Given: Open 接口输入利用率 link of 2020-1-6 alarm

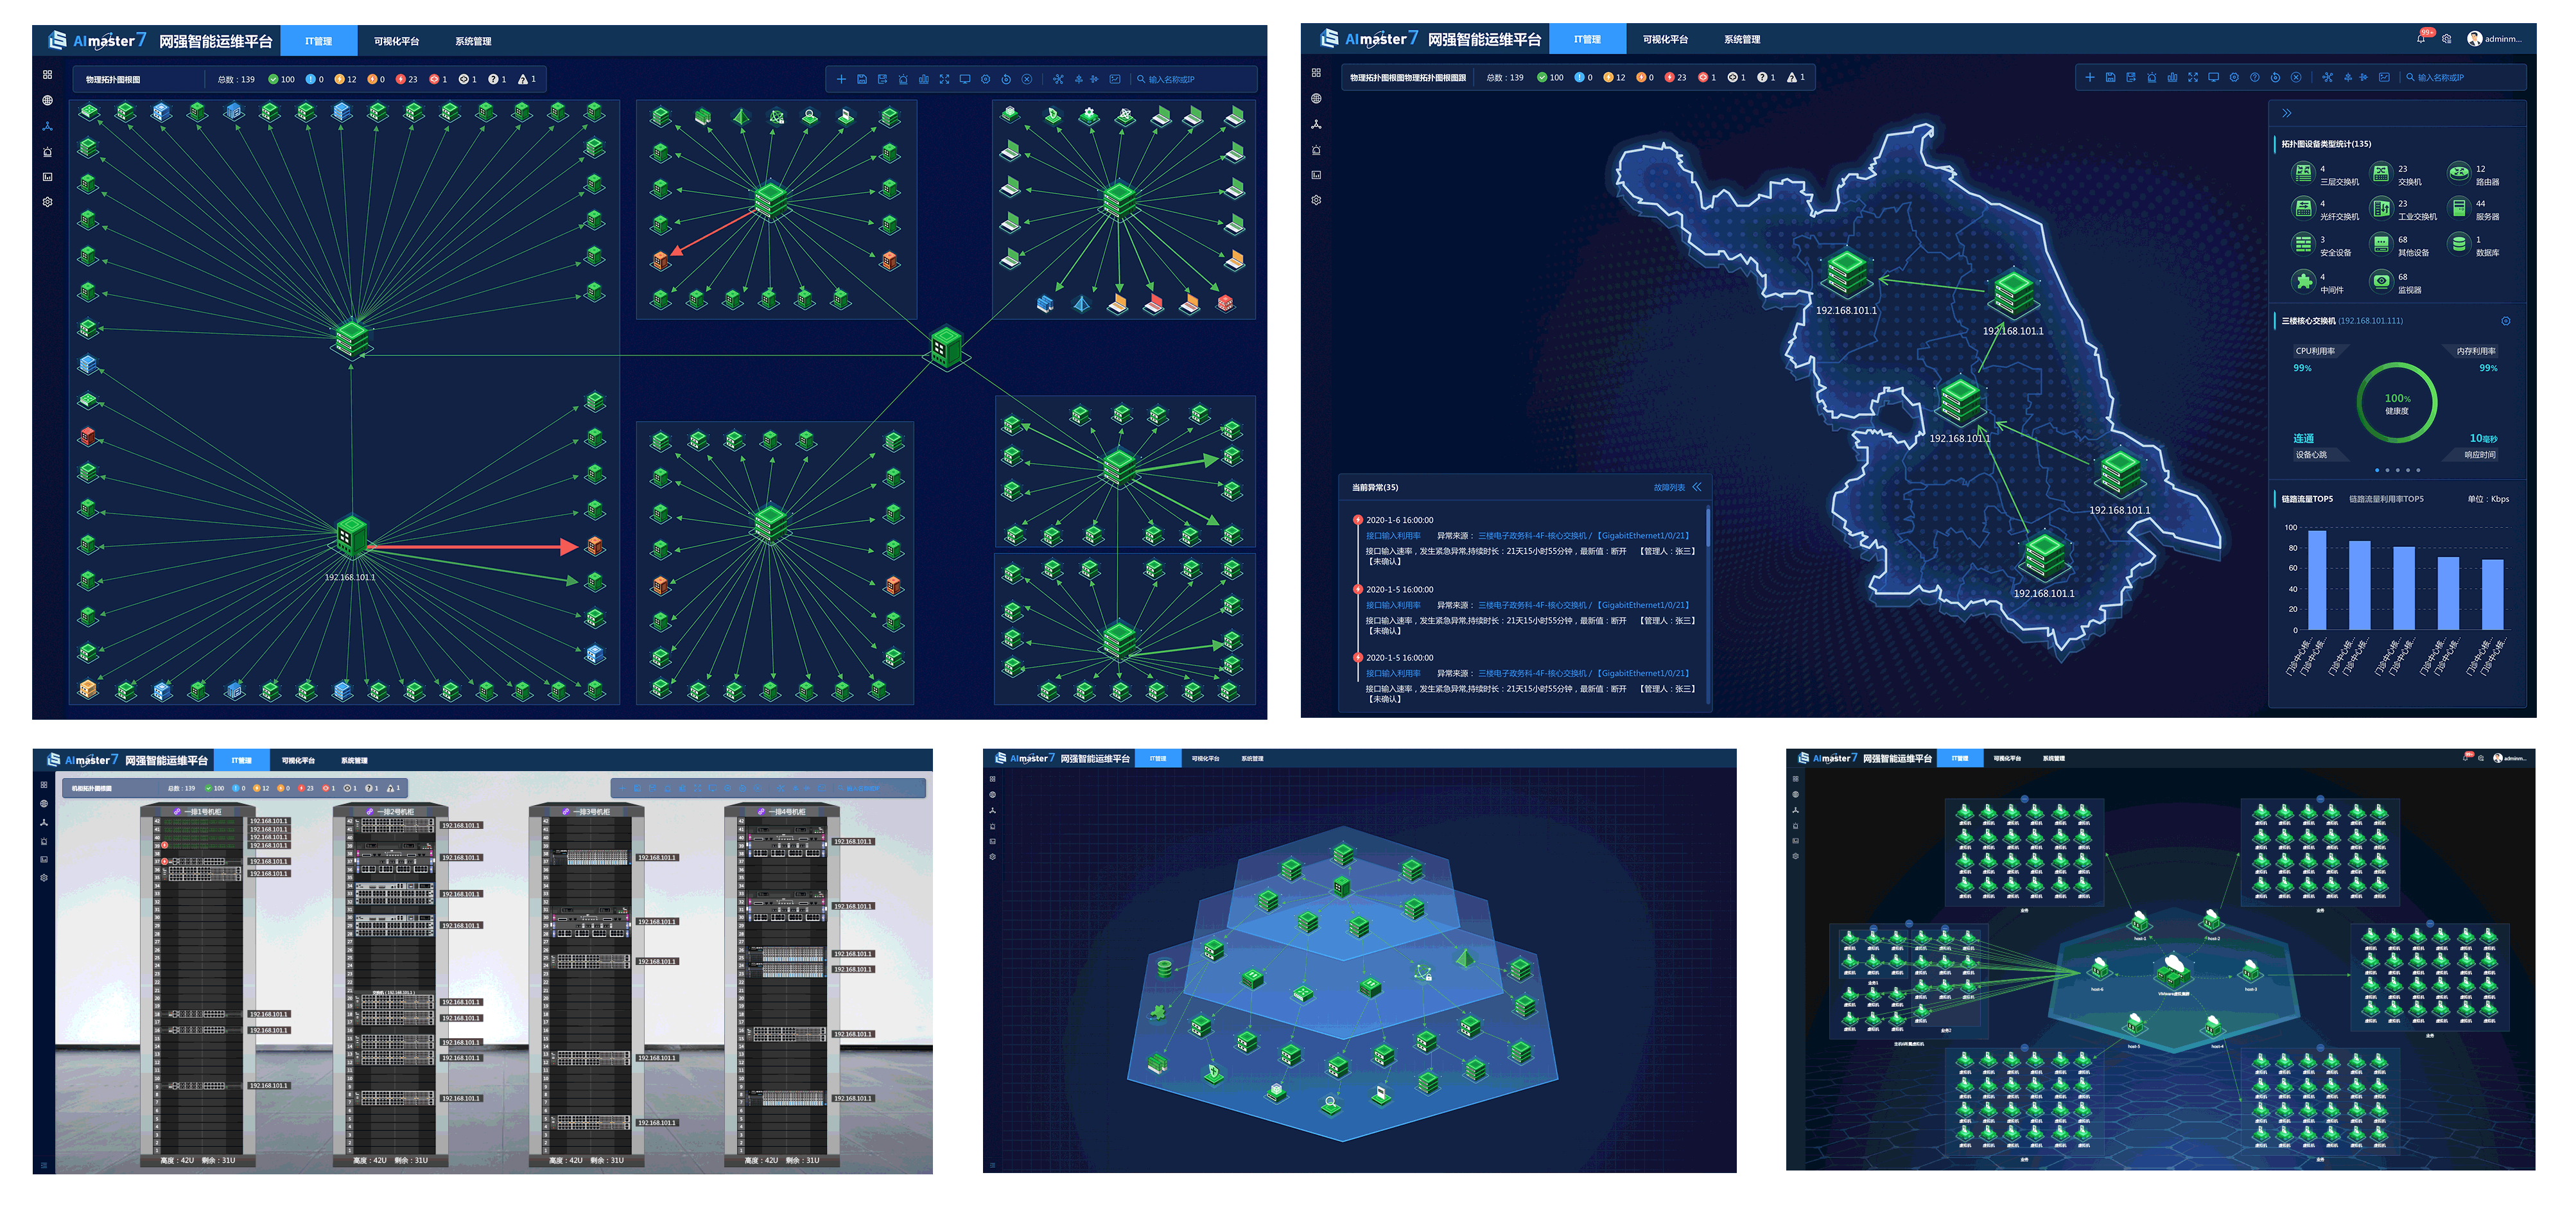Looking at the screenshot, I should 1393,536.
